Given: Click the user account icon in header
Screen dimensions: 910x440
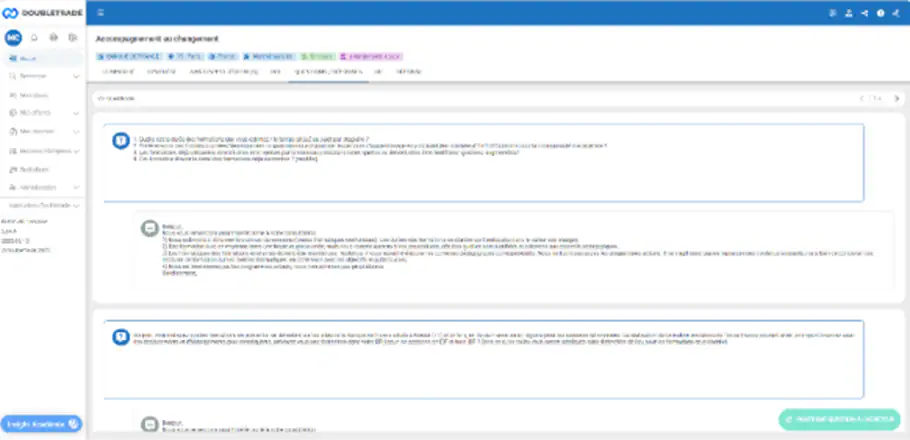Looking at the screenshot, I should 849,13.
